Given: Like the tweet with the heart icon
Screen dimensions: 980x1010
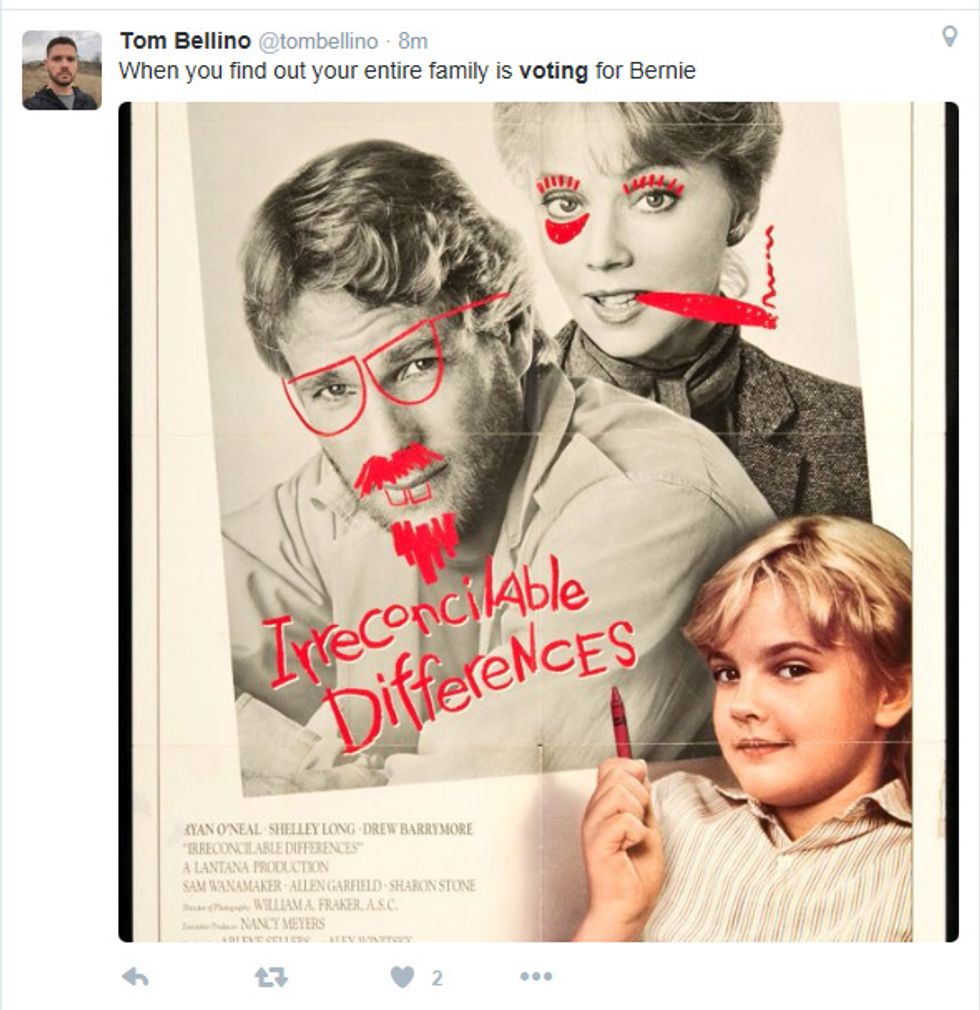Looking at the screenshot, I should click(403, 977).
